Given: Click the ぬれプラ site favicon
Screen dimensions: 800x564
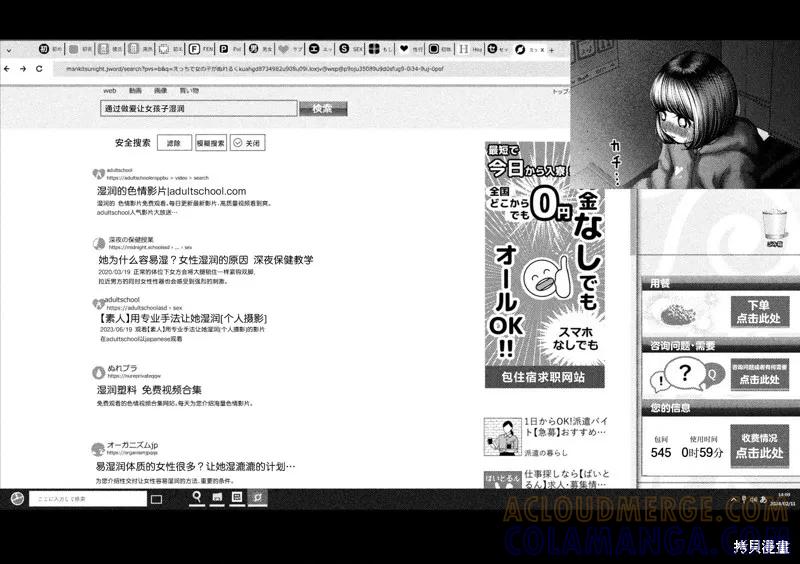Looking at the screenshot, I should click(x=98, y=373).
